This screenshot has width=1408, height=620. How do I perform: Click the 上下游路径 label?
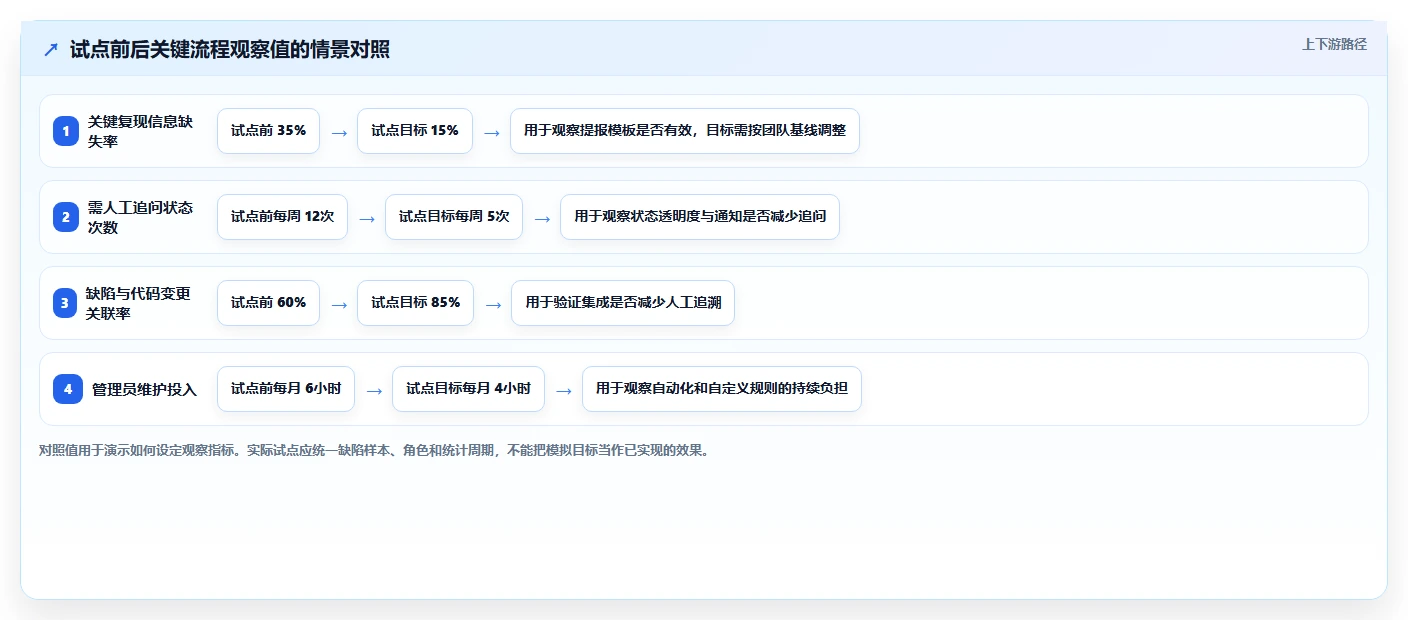click(x=1334, y=44)
